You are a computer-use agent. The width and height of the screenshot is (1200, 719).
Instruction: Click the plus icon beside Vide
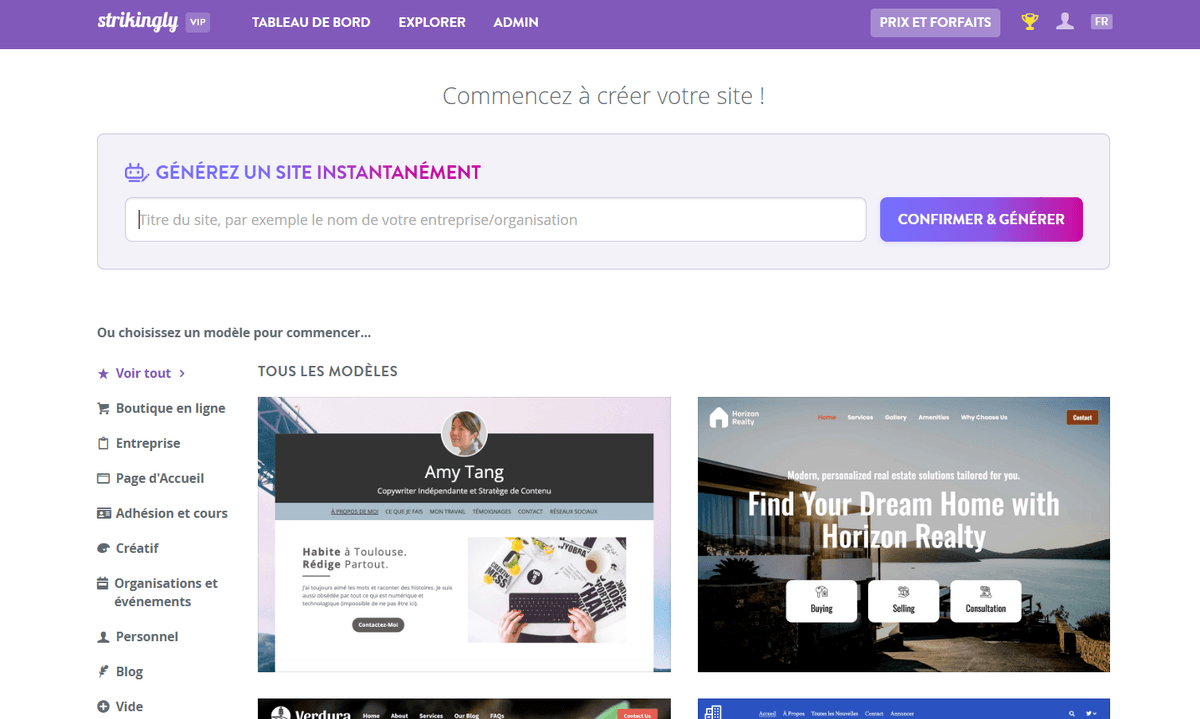[102, 705]
